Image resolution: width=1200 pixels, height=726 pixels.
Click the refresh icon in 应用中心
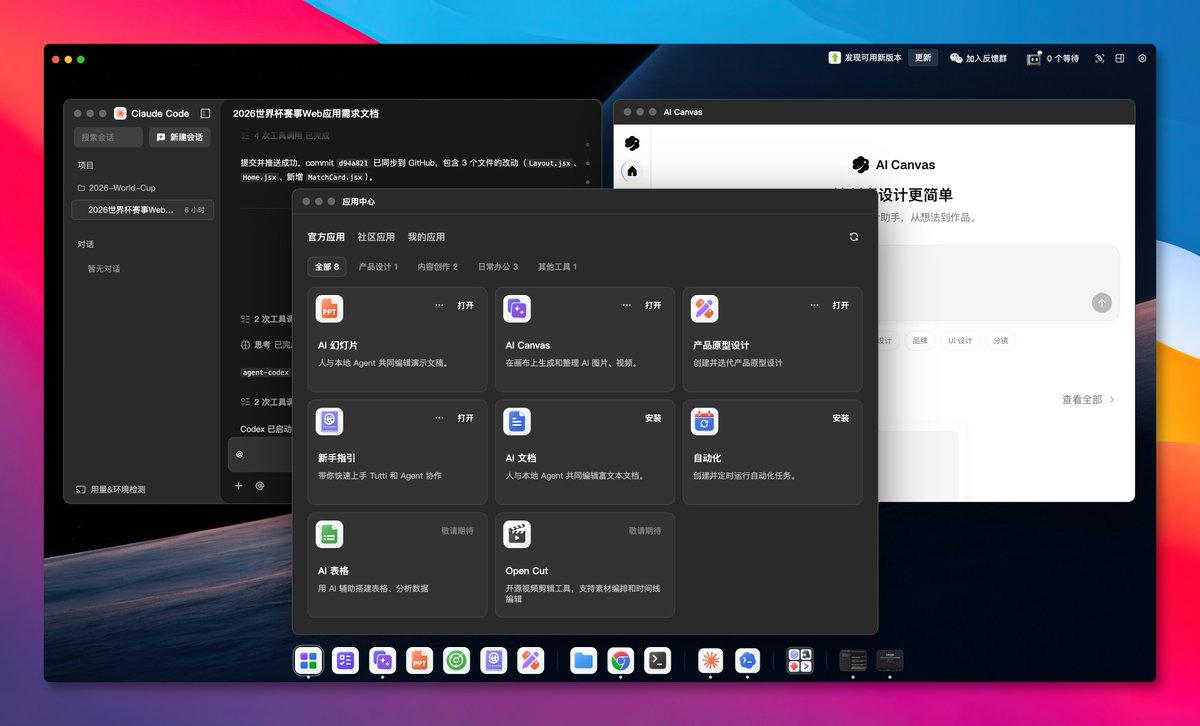coord(853,237)
